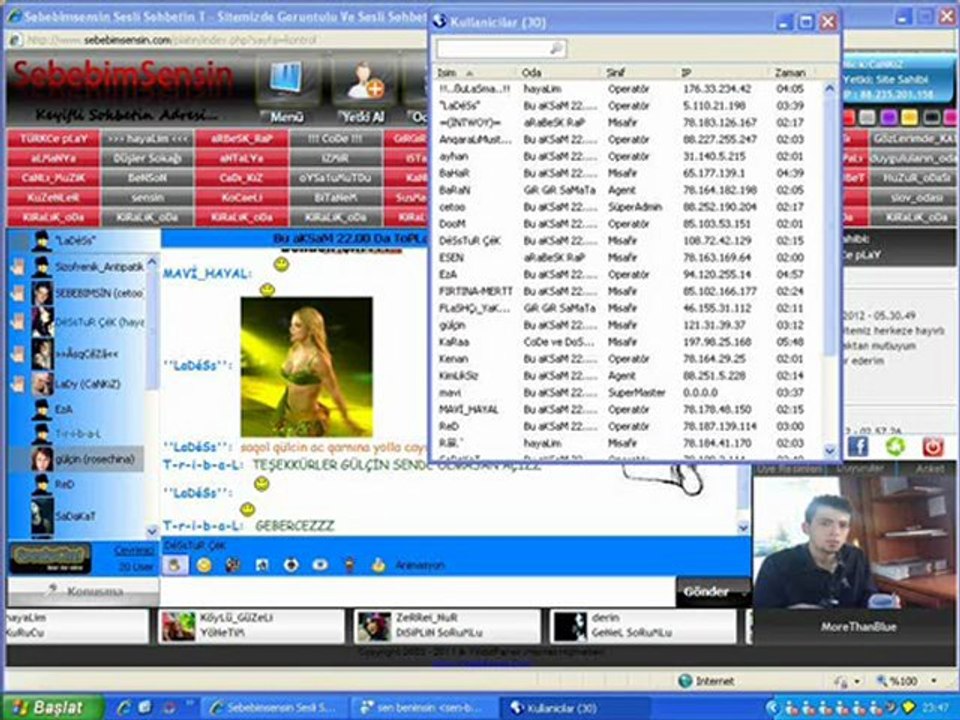Click Kullanicilar list scroll up arrow
Screen dimensions: 960x720
830,89
